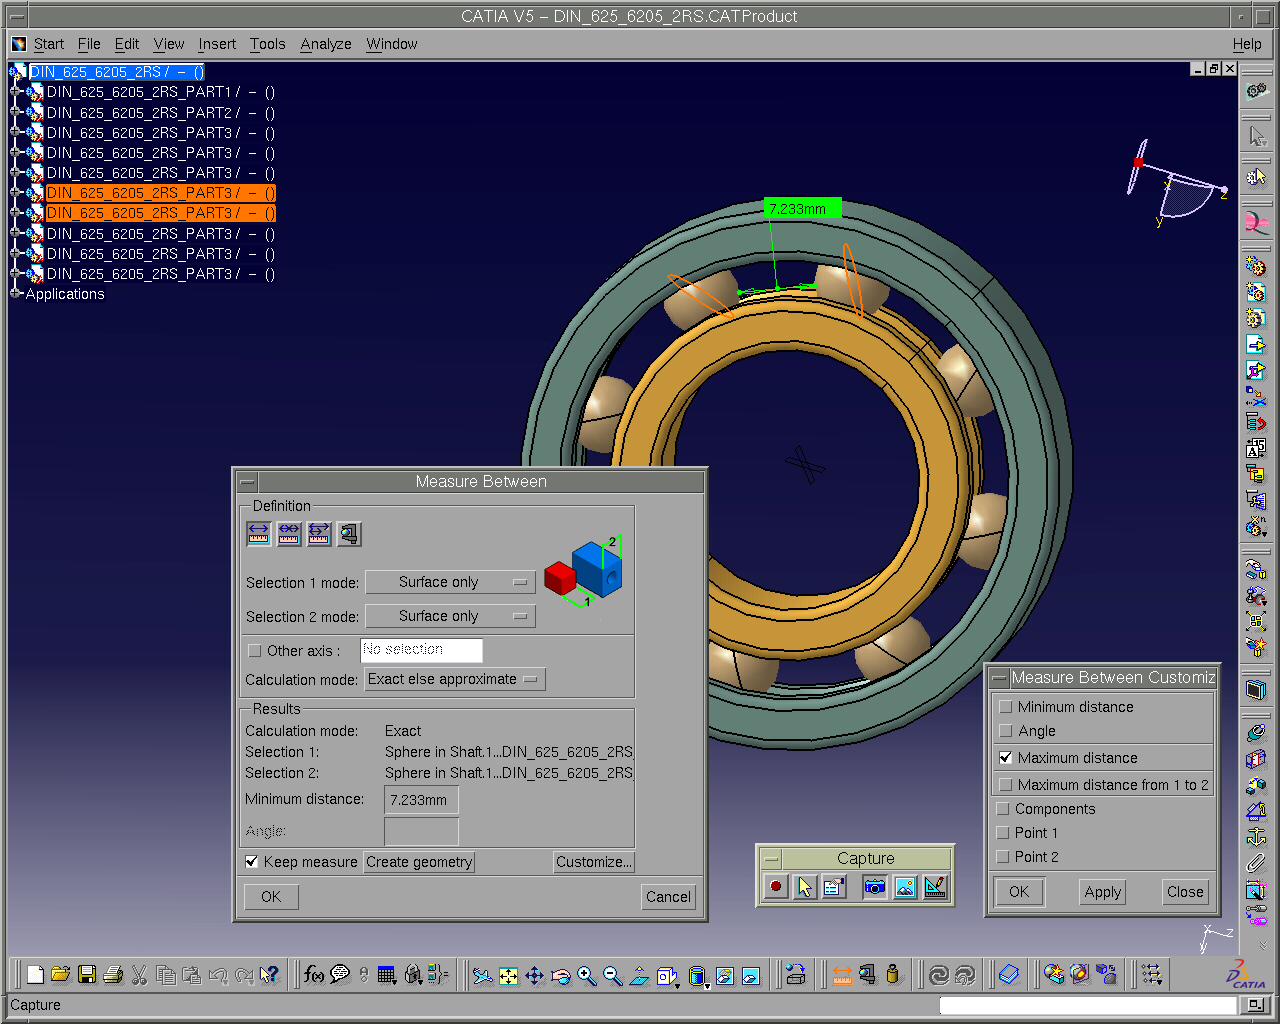
Task: Uncheck the Keep measure checkbox
Action: 252,862
